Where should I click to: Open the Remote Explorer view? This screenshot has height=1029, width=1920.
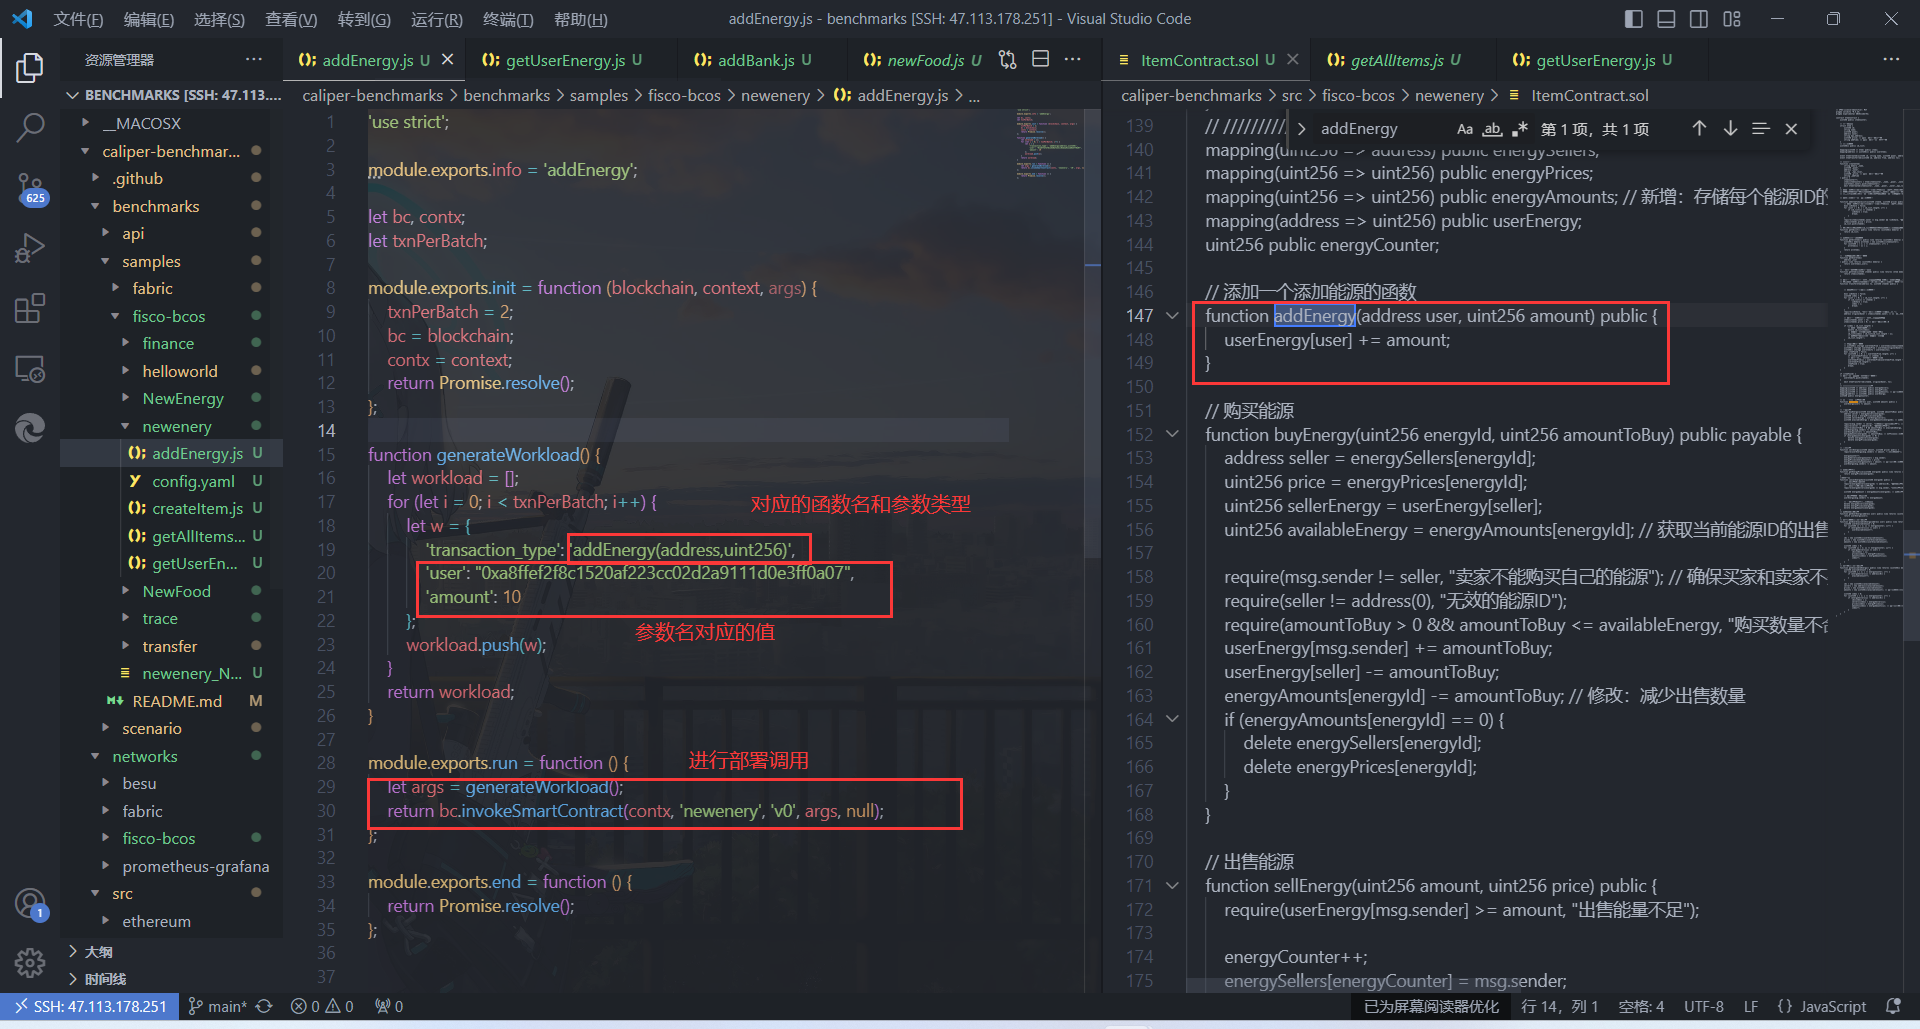29,369
